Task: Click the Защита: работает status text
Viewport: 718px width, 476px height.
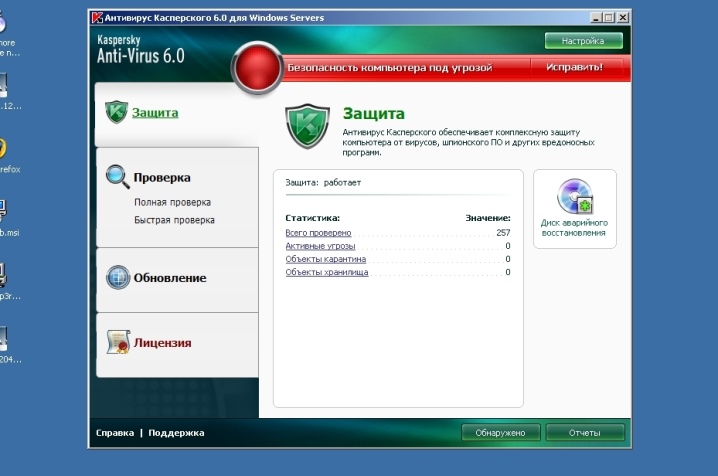Action: pos(323,183)
